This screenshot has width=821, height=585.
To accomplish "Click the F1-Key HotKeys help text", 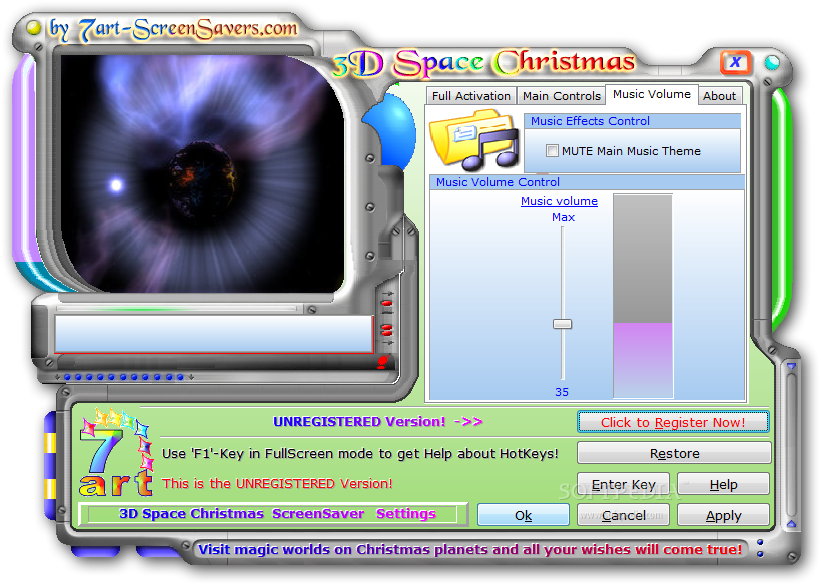I will (360, 454).
